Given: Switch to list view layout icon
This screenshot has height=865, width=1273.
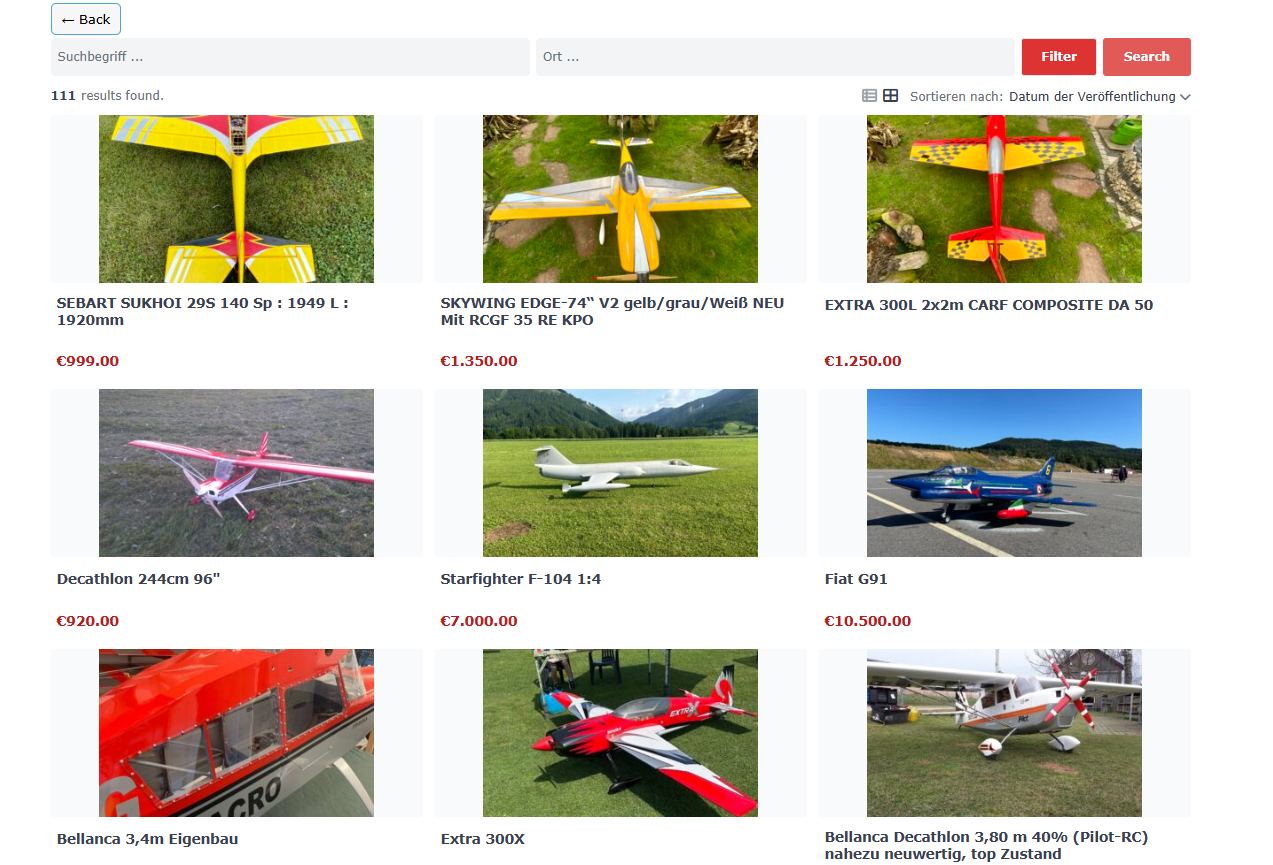Looking at the screenshot, I should (869, 96).
